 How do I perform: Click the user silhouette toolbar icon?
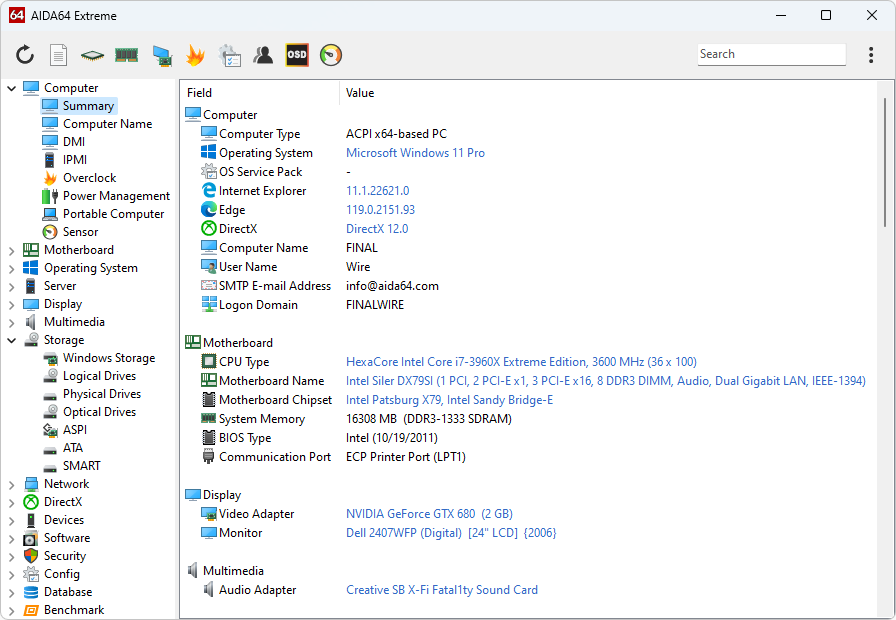263,55
